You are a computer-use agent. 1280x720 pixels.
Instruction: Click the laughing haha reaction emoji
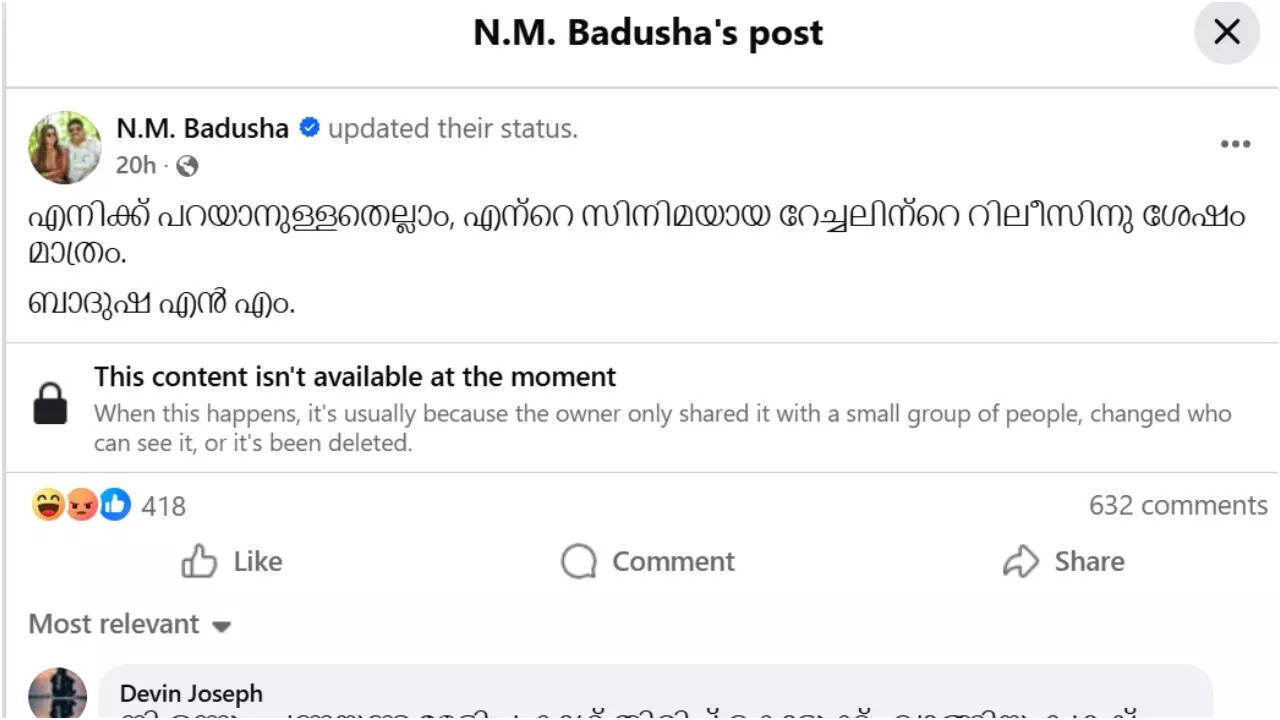[47, 506]
